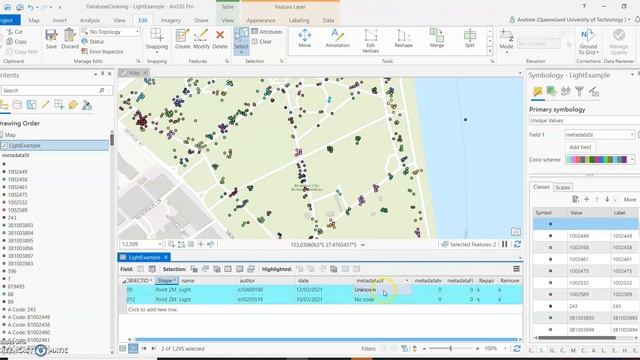The width and height of the screenshot is (640, 360).
Task: Click the Status button in Manage Edits
Action: coord(93,42)
